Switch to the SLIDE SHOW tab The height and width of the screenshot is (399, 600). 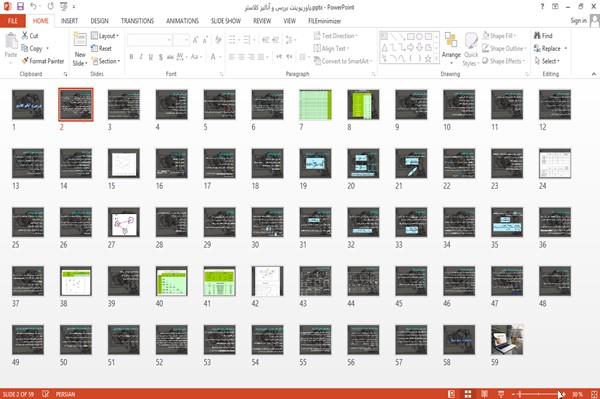coord(226,21)
